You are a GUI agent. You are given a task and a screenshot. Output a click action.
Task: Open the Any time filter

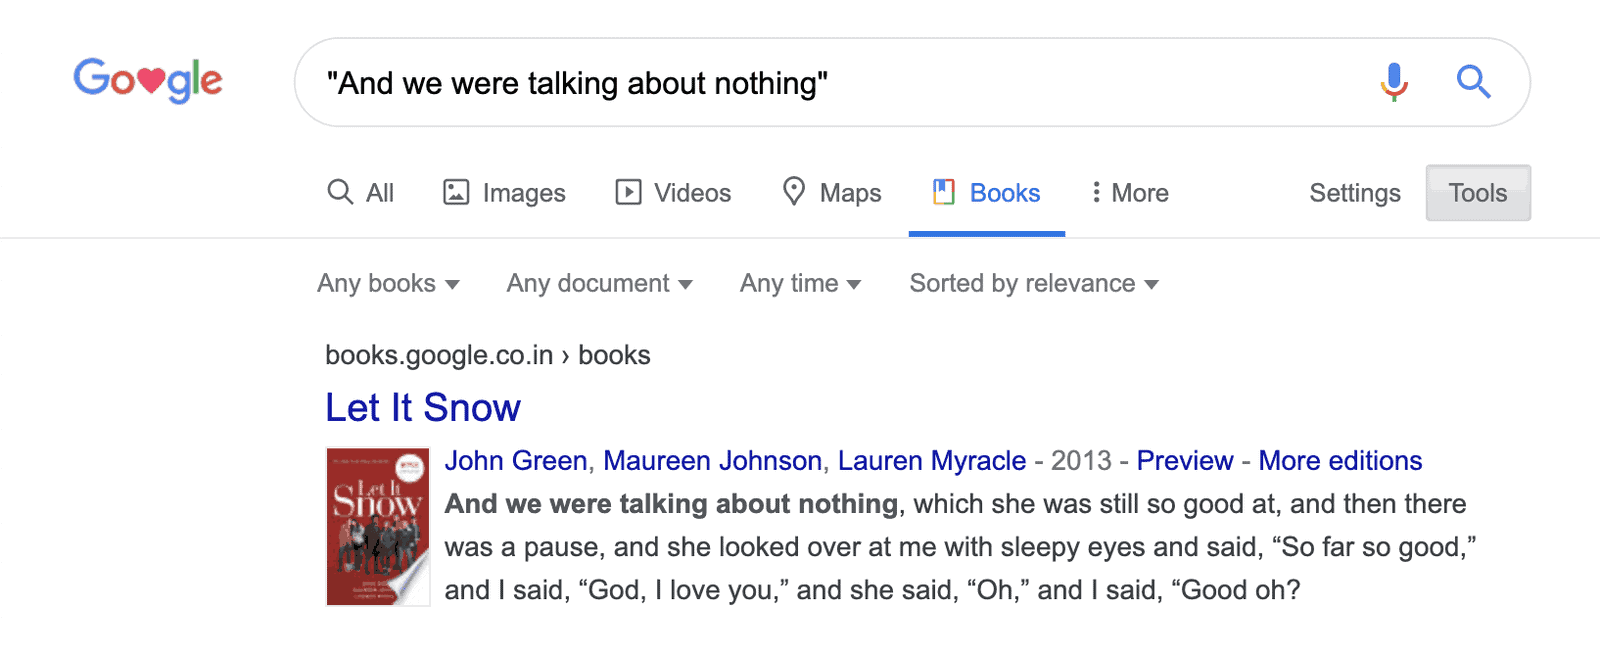800,284
